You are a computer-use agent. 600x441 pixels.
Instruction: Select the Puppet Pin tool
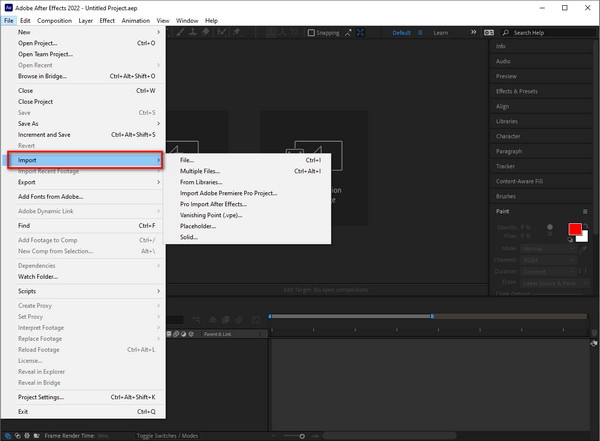point(236,33)
